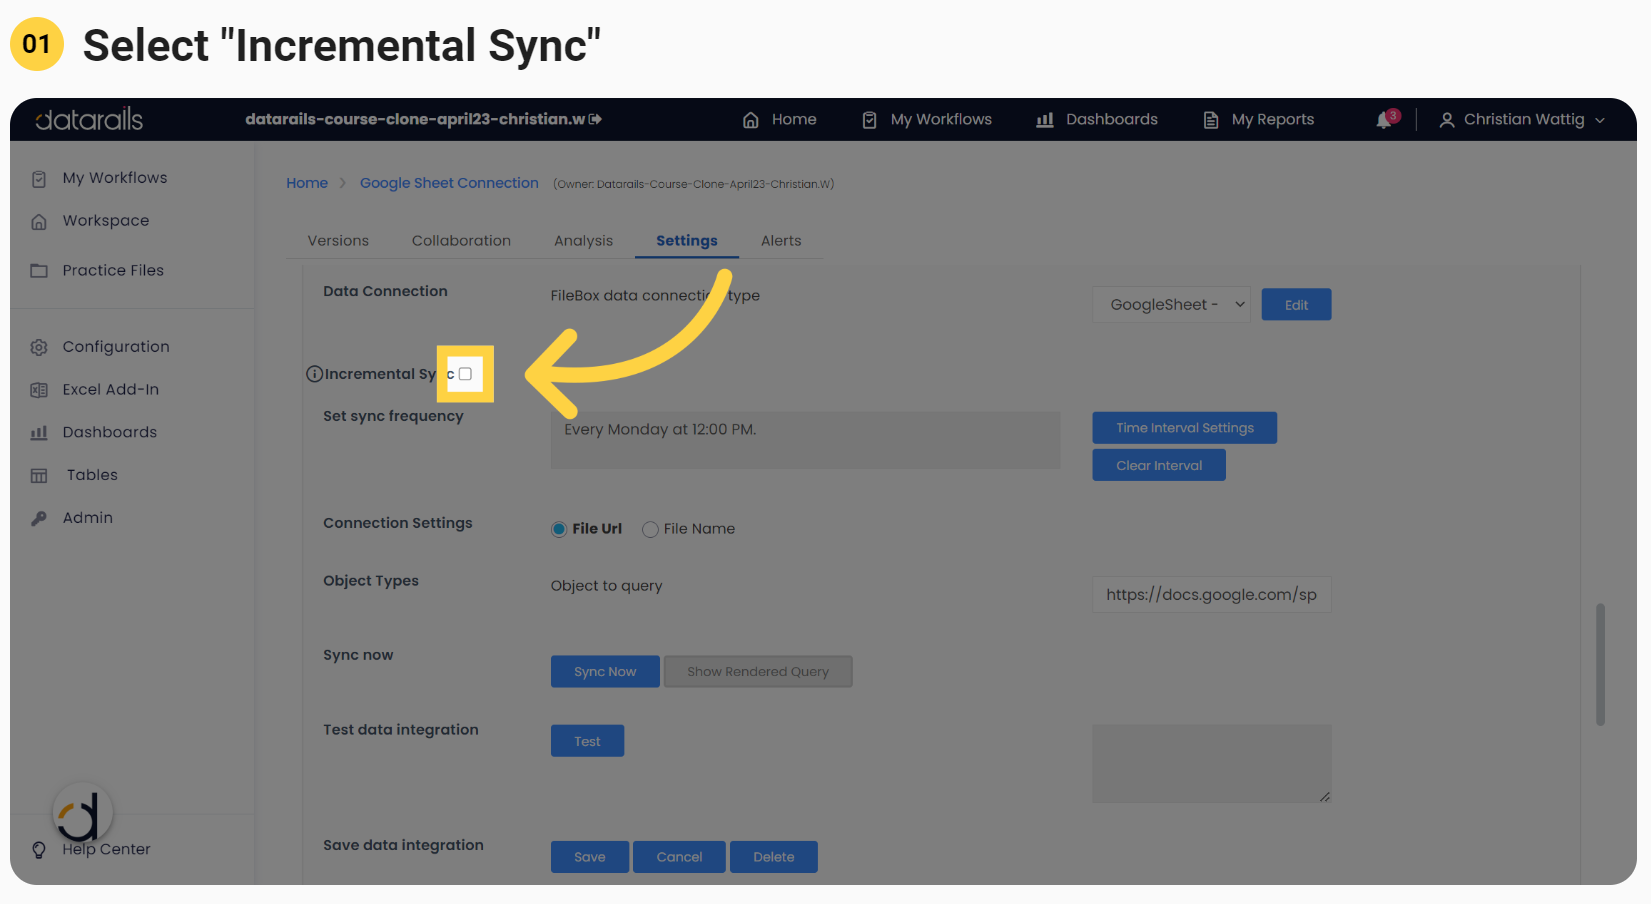Click the Clear Interval button
The height and width of the screenshot is (904, 1651).
click(x=1159, y=466)
